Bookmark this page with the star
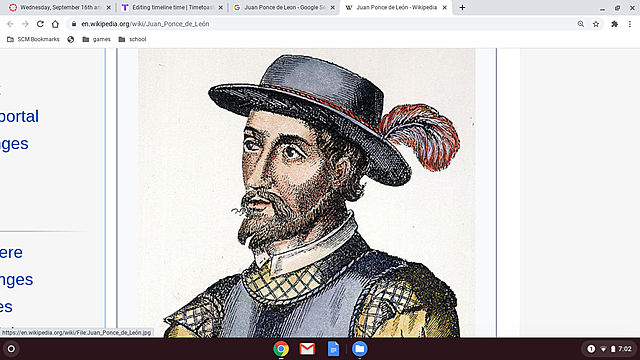This screenshot has height=360, width=640. coord(596,24)
